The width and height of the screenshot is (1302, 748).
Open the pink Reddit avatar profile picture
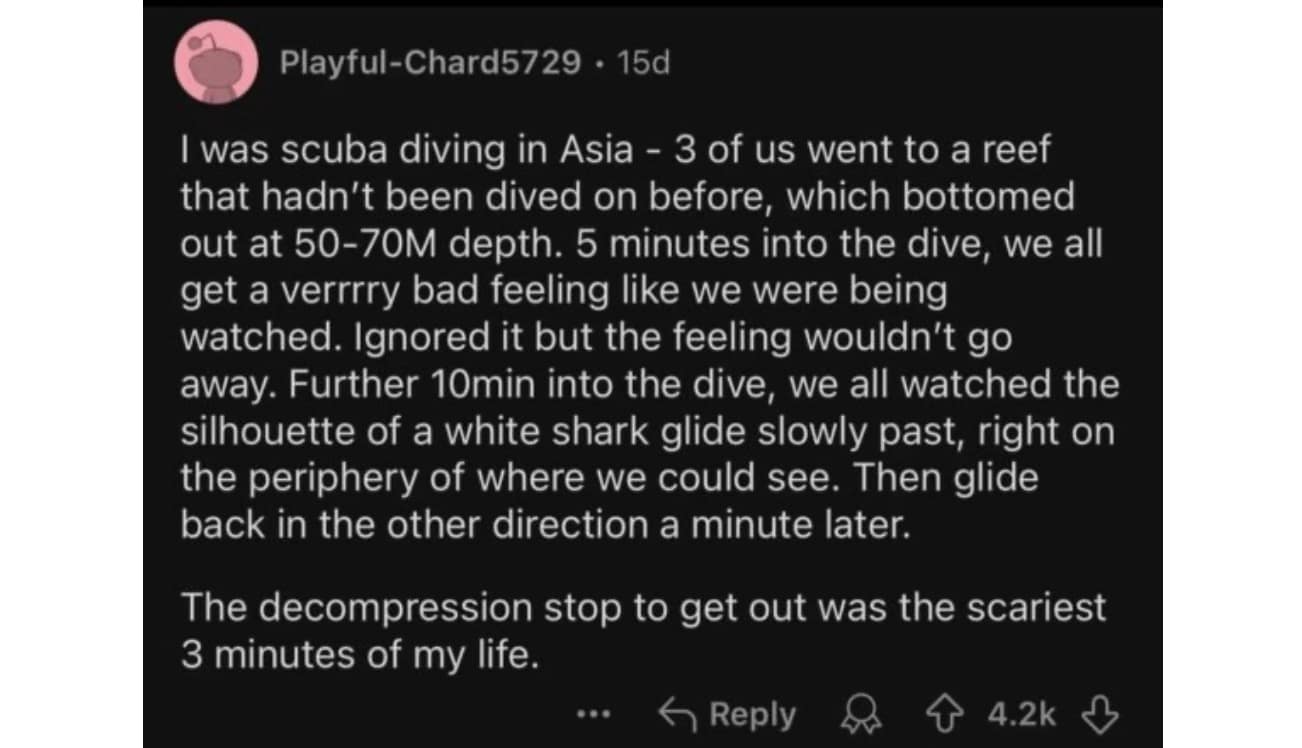(217, 62)
